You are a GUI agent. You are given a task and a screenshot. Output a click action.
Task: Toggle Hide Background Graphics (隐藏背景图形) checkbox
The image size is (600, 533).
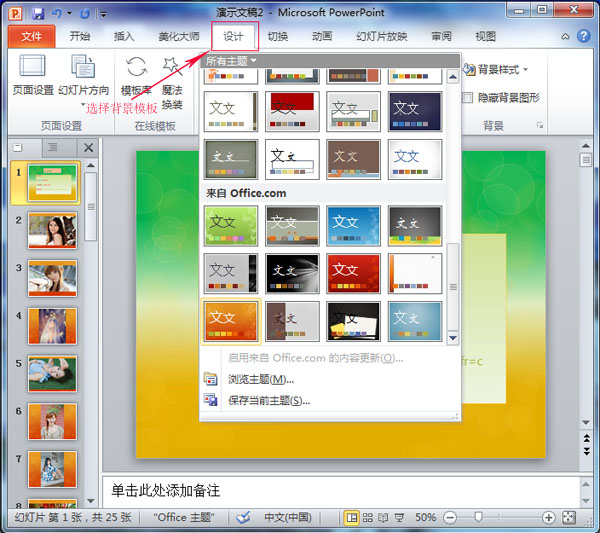(x=468, y=98)
